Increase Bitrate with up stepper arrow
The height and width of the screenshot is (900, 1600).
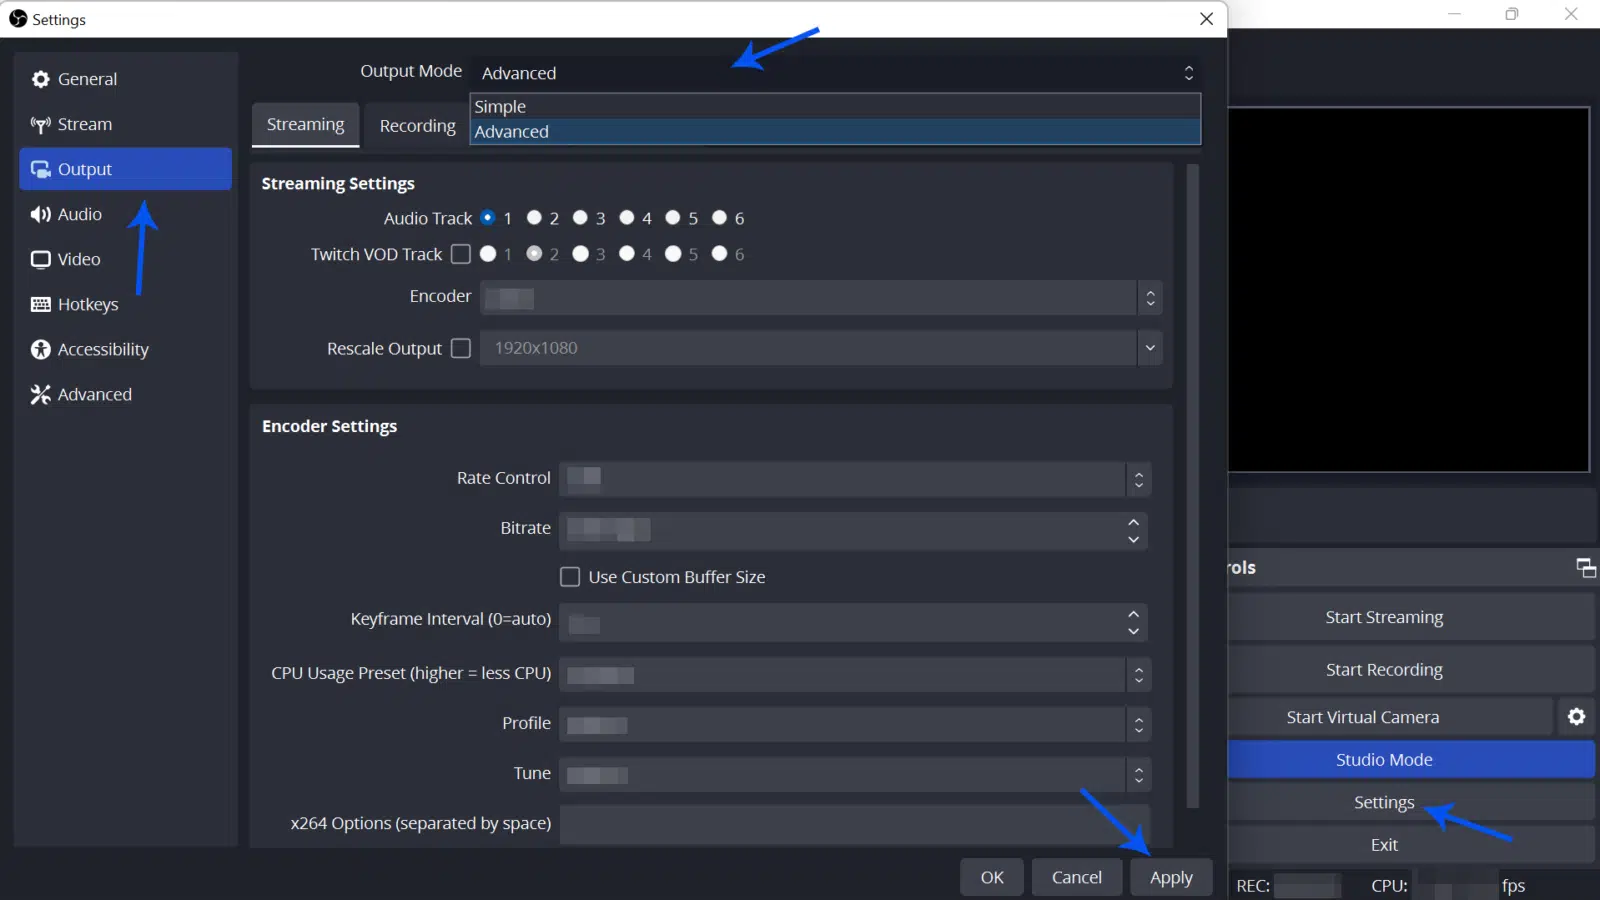click(1133, 522)
